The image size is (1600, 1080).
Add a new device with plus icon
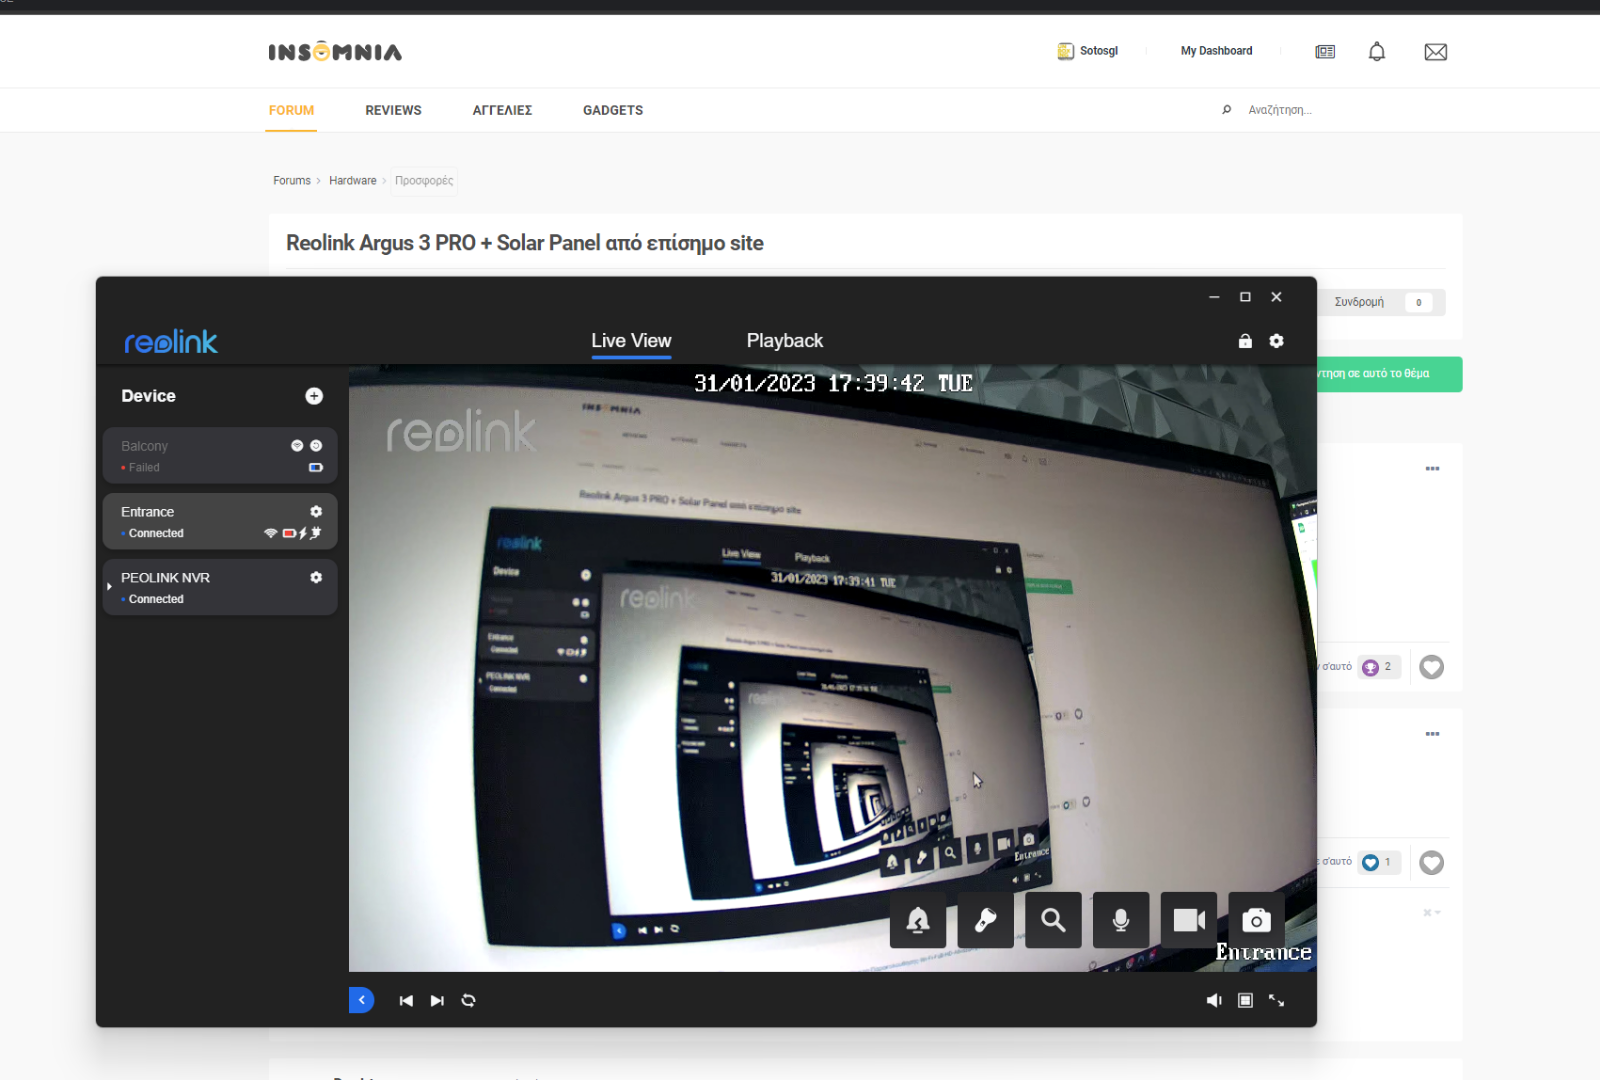[x=314, y=396]
